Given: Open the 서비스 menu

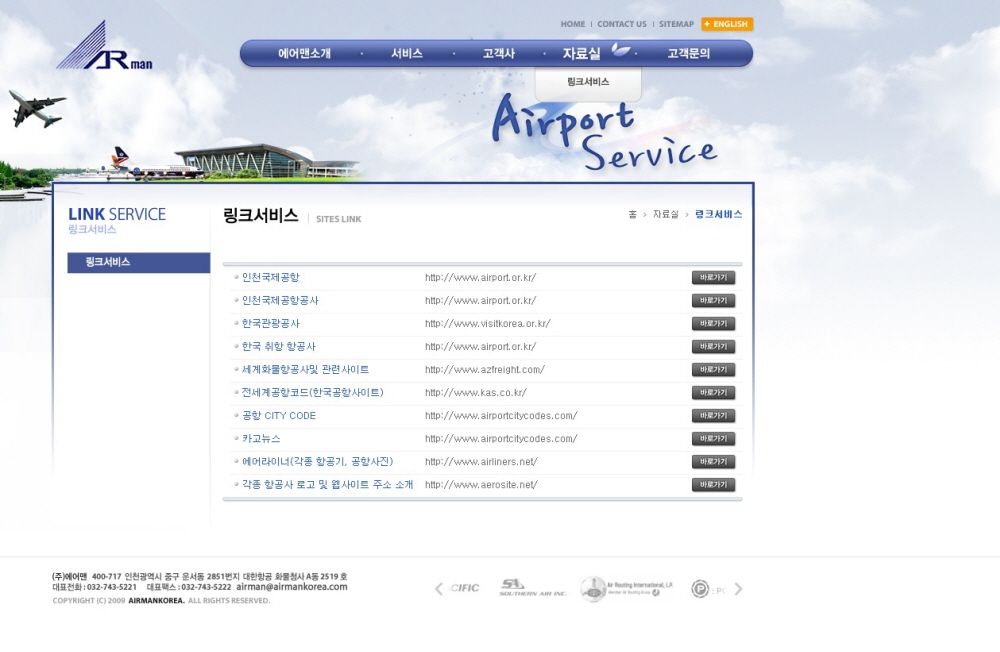Looking at the screenshot, I should 407,54.
